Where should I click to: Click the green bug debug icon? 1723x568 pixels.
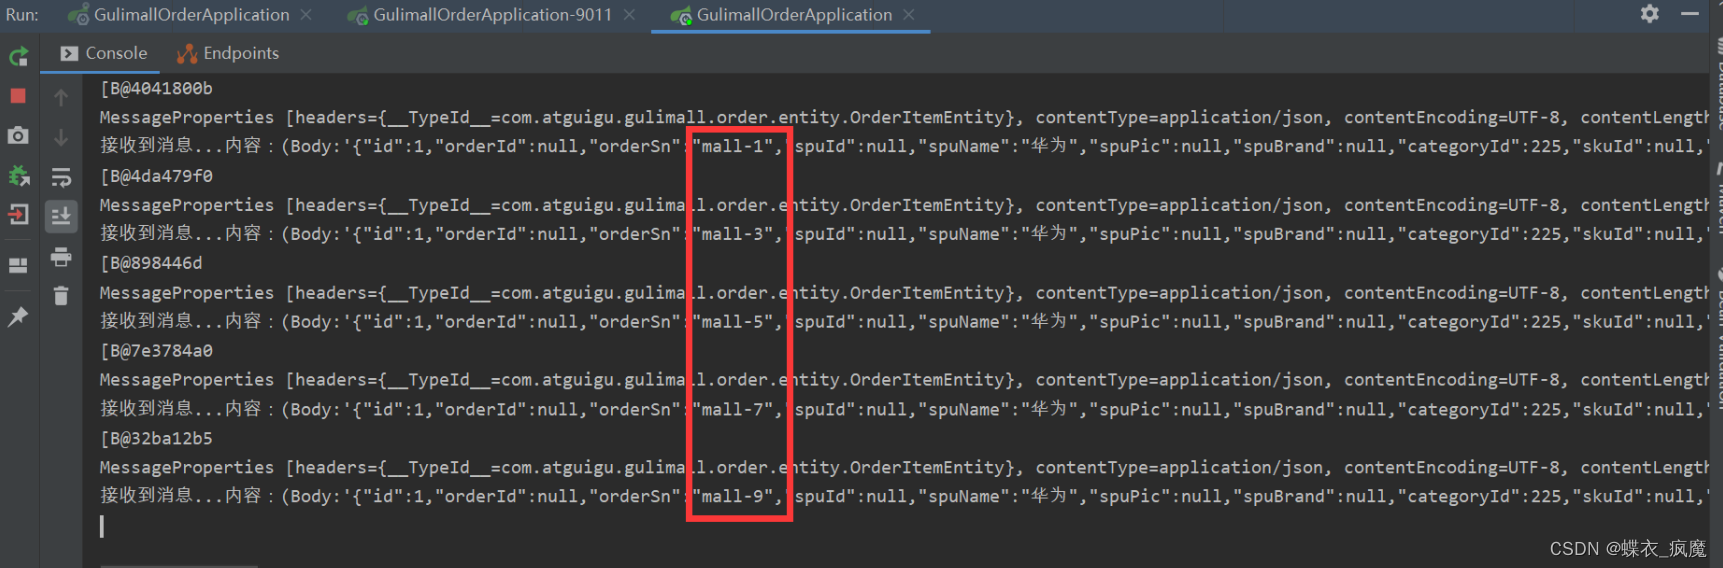(18, 176)
